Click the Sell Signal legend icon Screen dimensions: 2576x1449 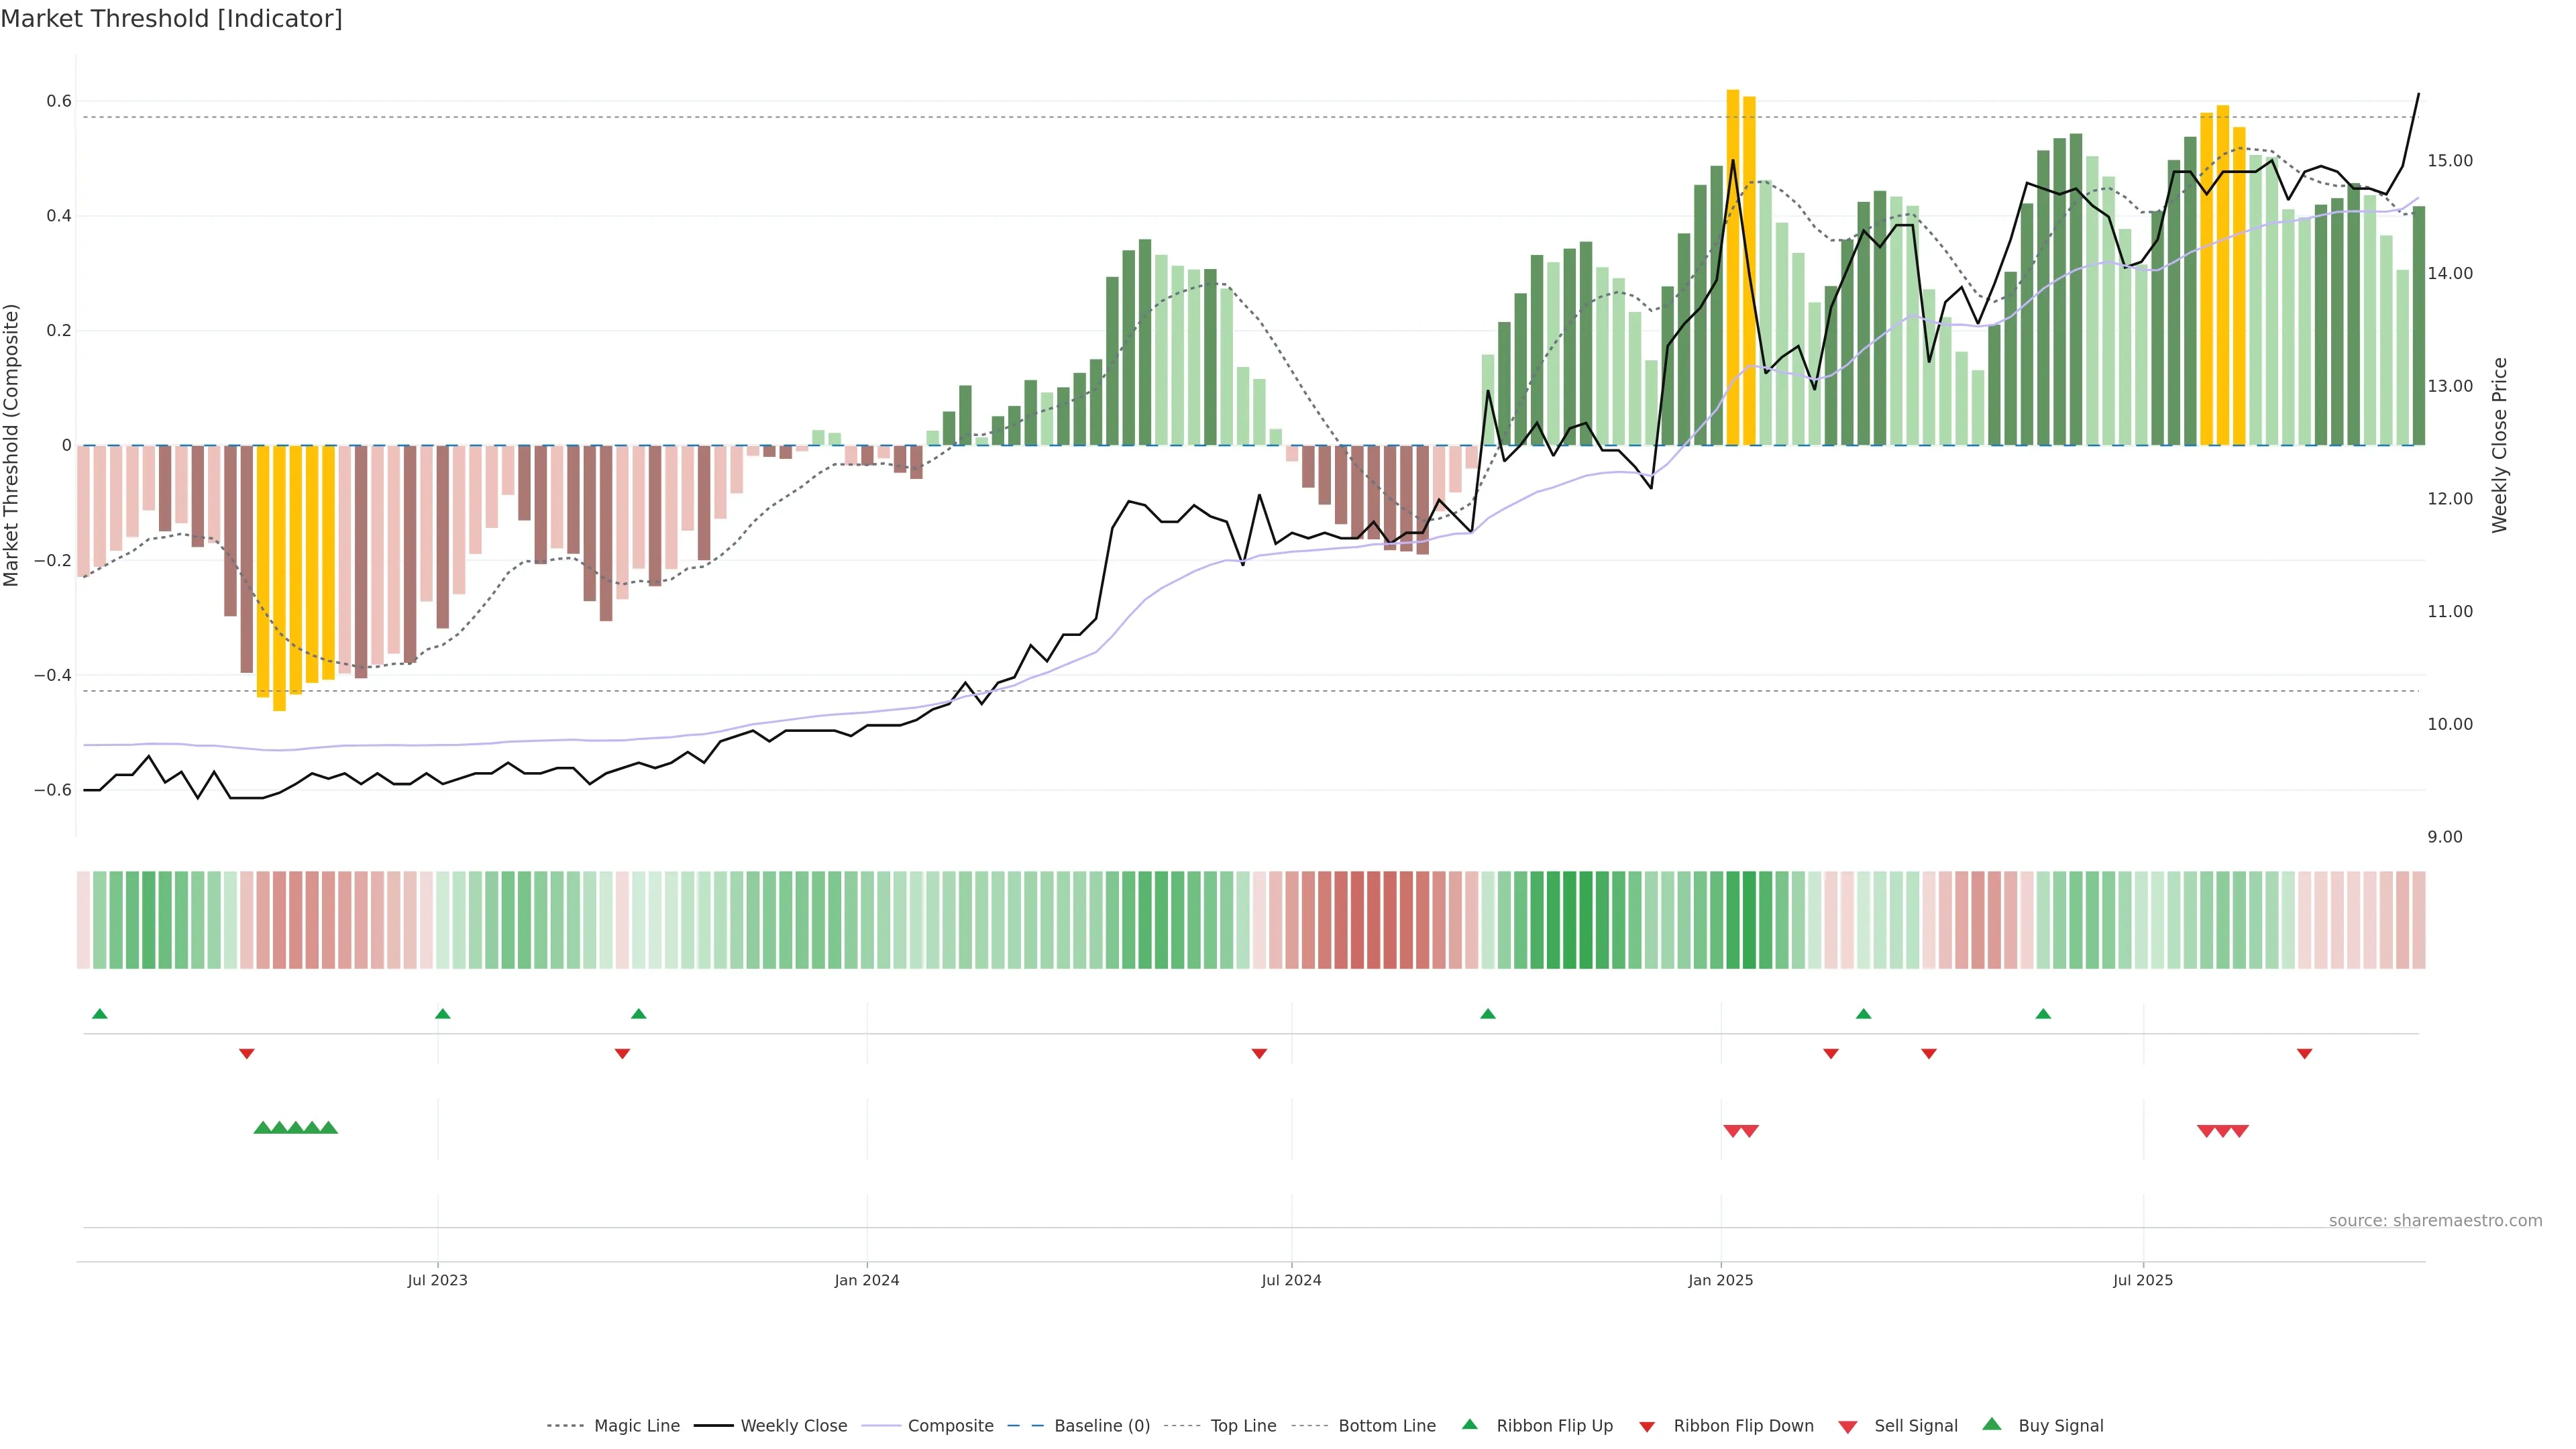click(1848, 1427)
